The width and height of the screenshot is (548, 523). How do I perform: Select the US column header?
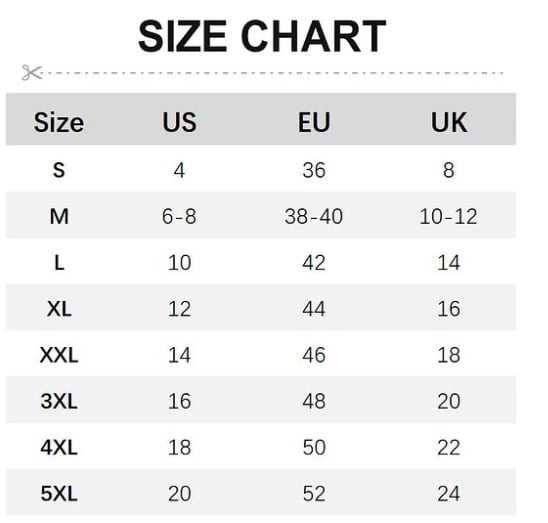pos(179,122)
